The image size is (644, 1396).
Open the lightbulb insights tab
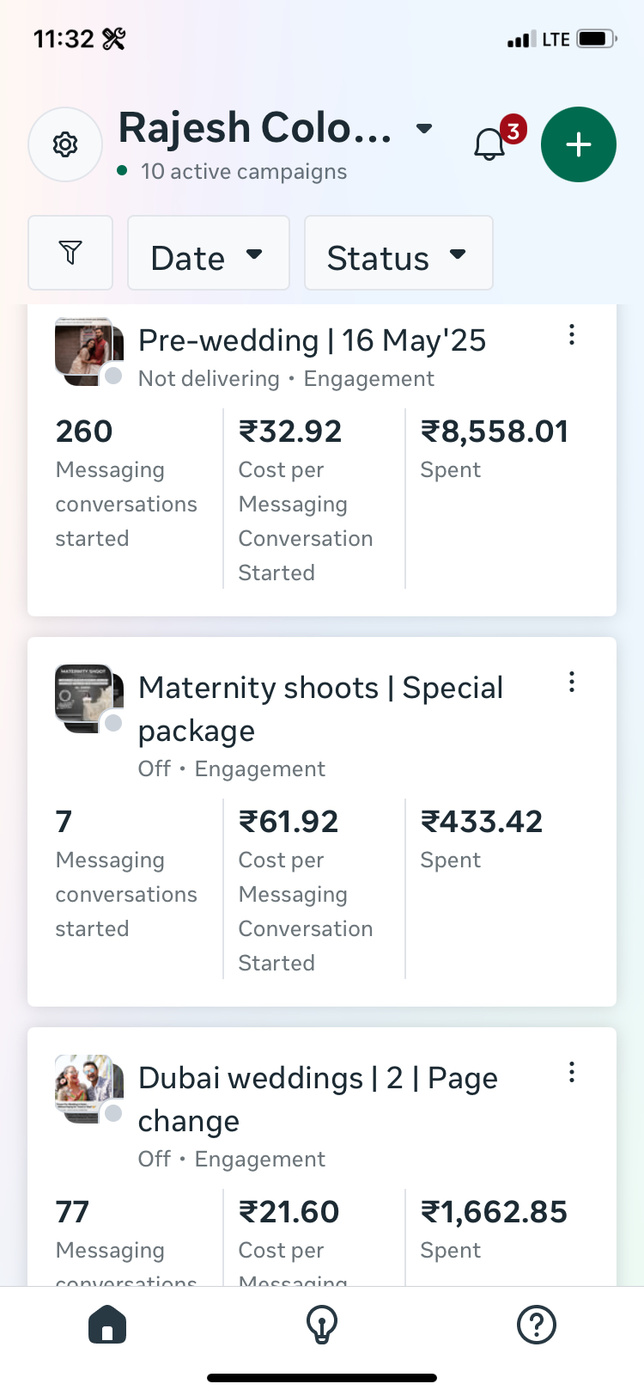click(x=321, y=1326)
